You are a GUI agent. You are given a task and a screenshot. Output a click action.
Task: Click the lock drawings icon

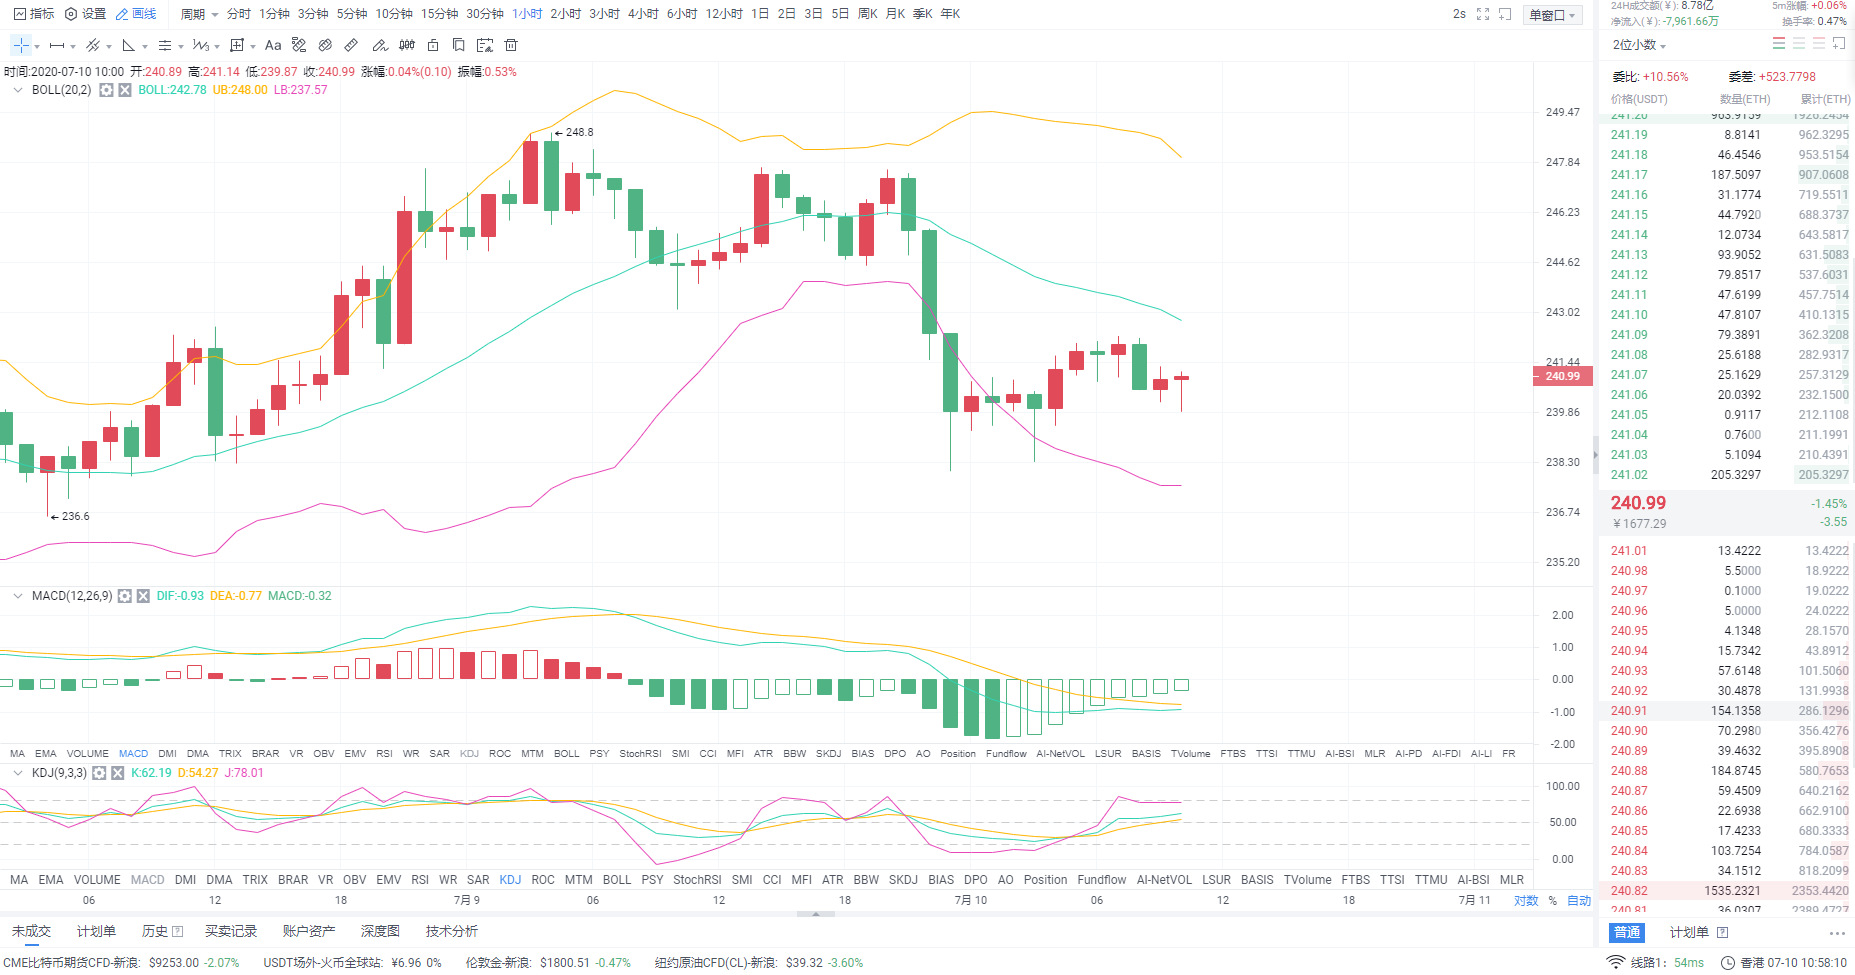433,45
